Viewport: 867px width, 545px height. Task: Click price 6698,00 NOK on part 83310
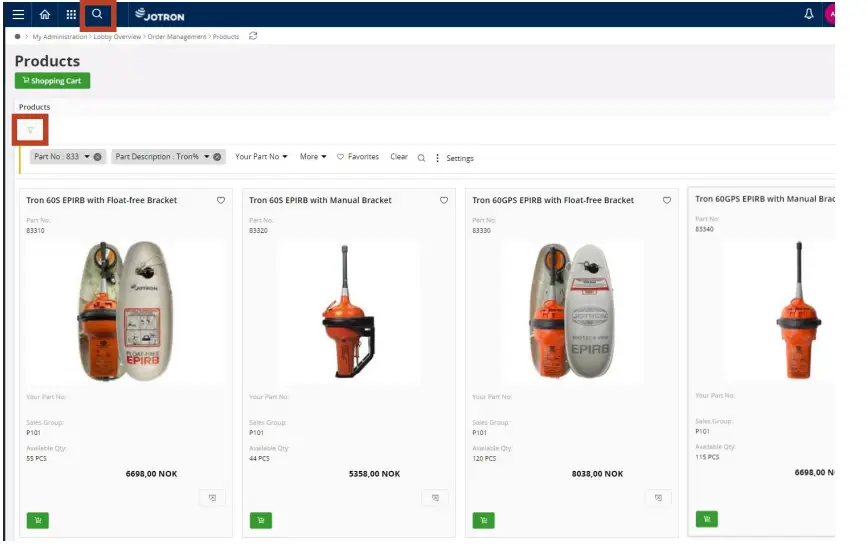click(x=152, y=474)
